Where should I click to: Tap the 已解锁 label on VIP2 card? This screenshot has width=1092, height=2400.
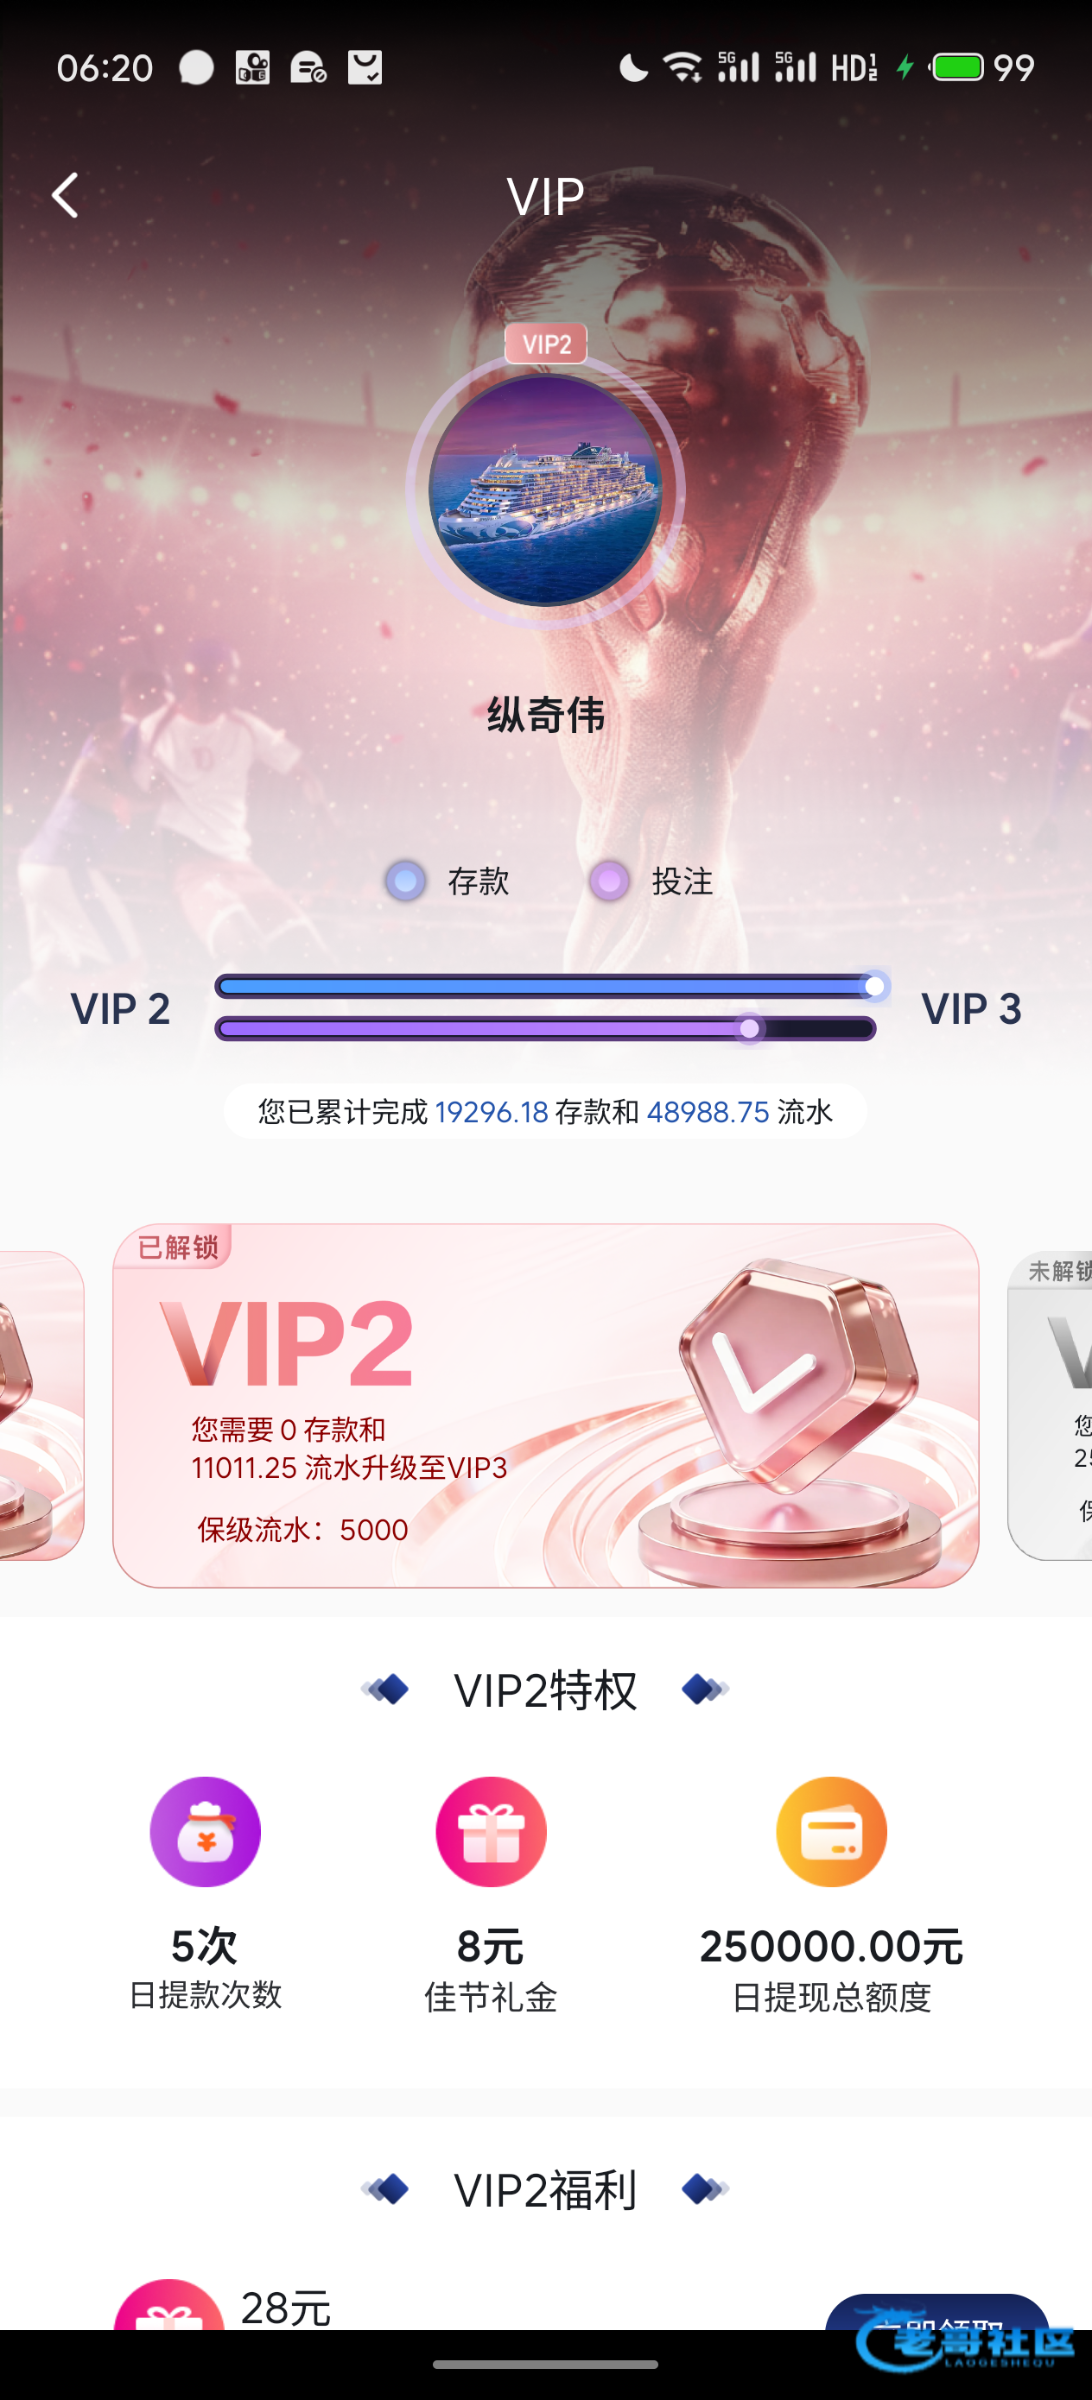176,1247
